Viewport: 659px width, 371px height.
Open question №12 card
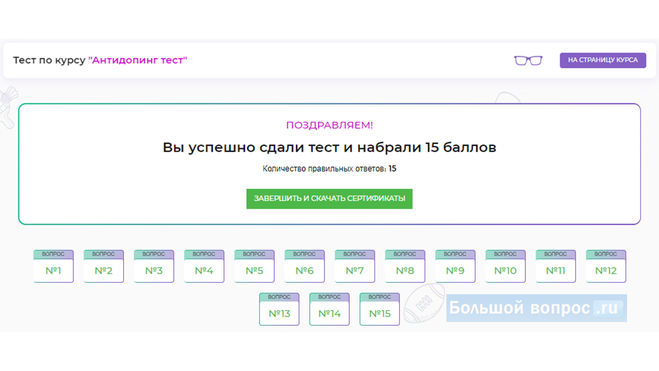click(x=606, y=266)
